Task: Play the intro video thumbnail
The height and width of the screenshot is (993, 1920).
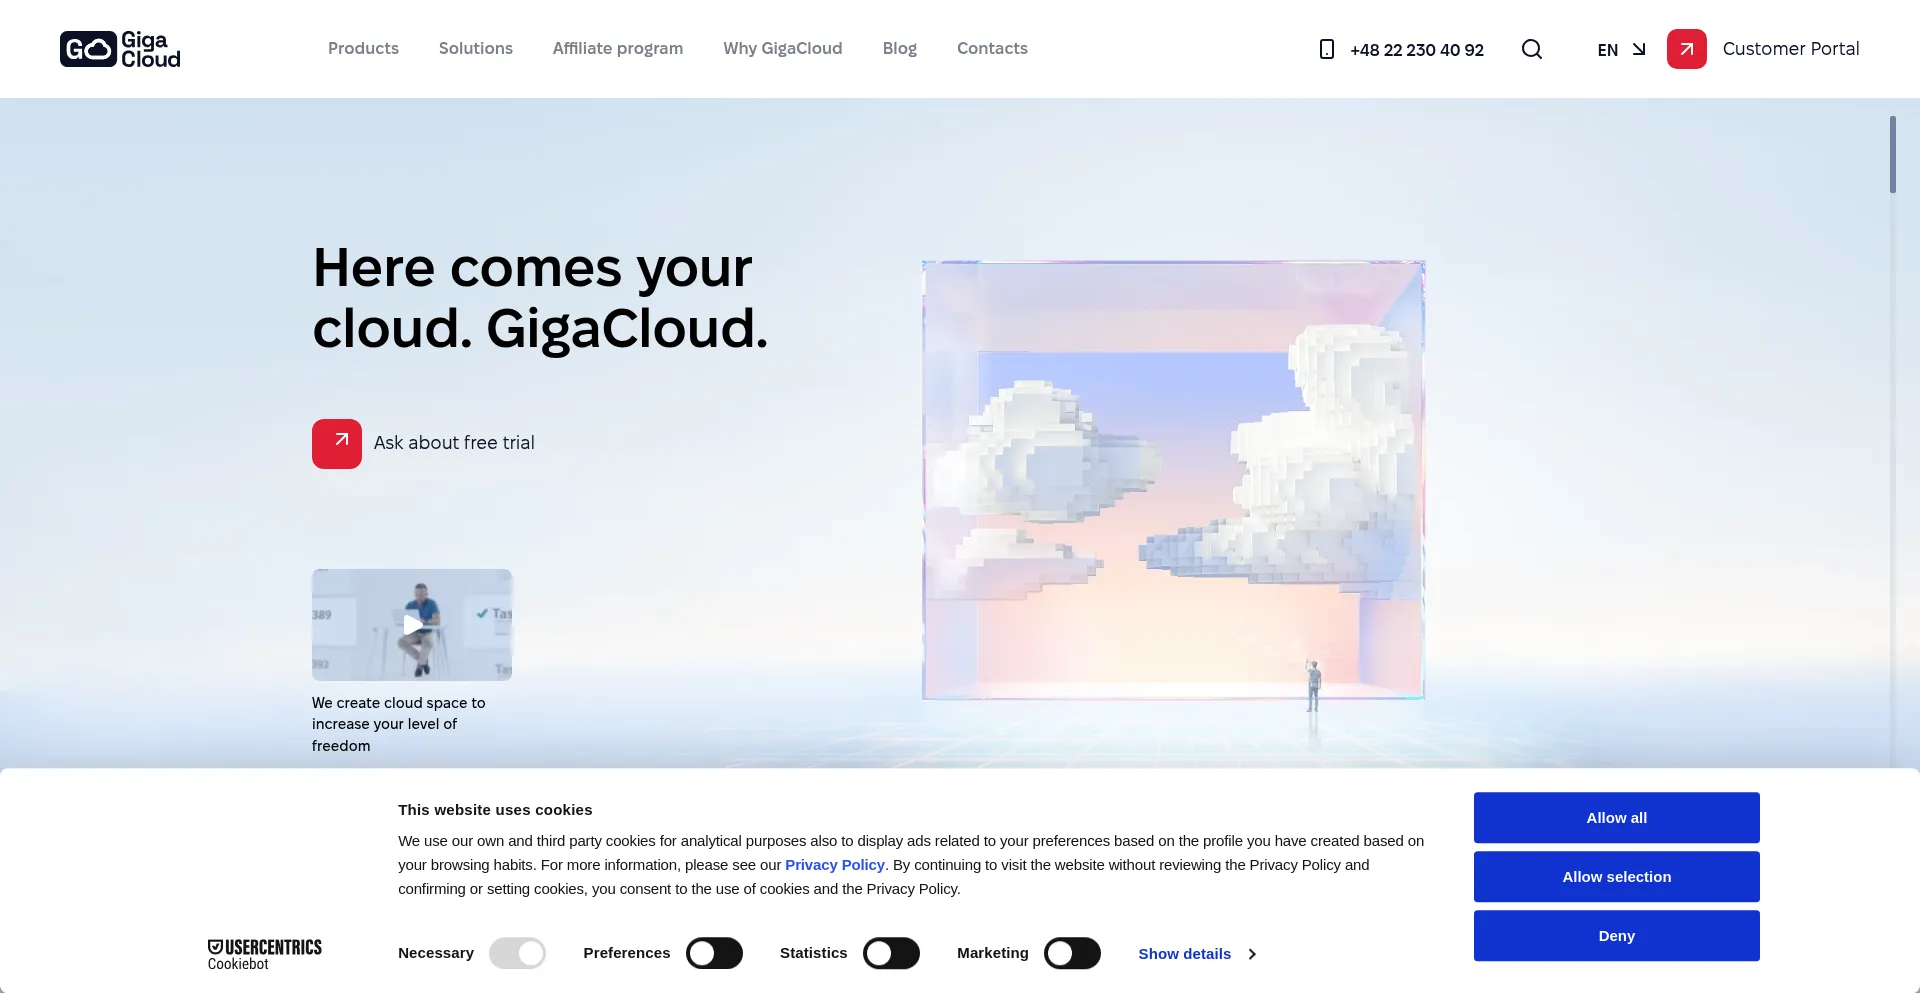Action: pyautogui.click(x=412, y=625)
